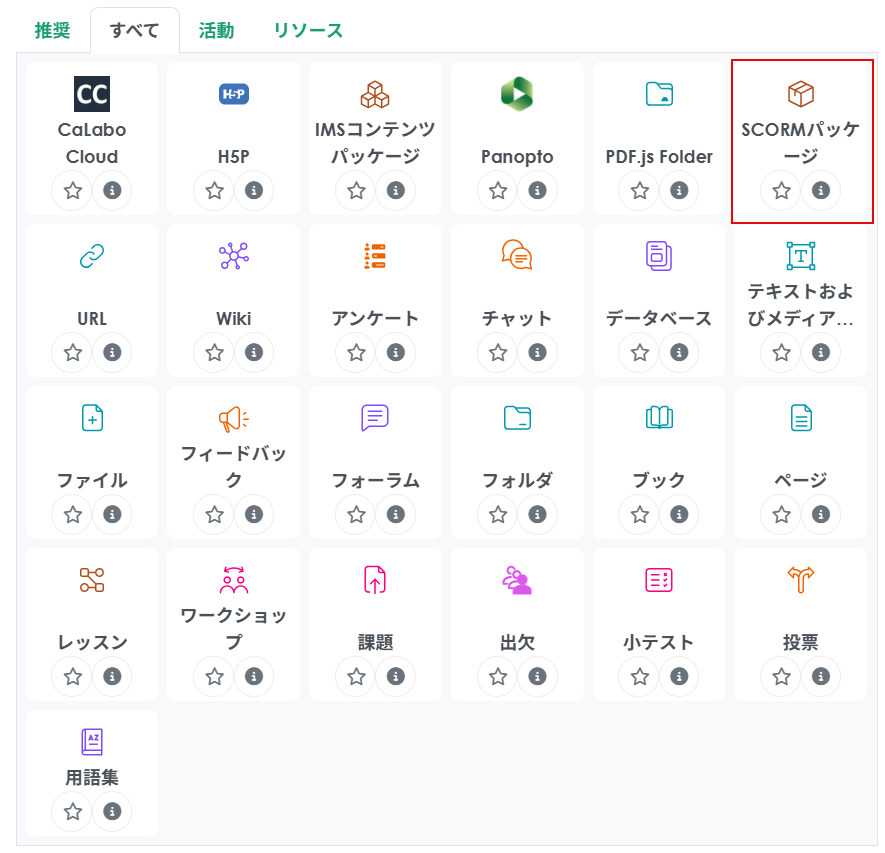
Task: Click the CaLabo Cloud icon
Action: point(92,94)
